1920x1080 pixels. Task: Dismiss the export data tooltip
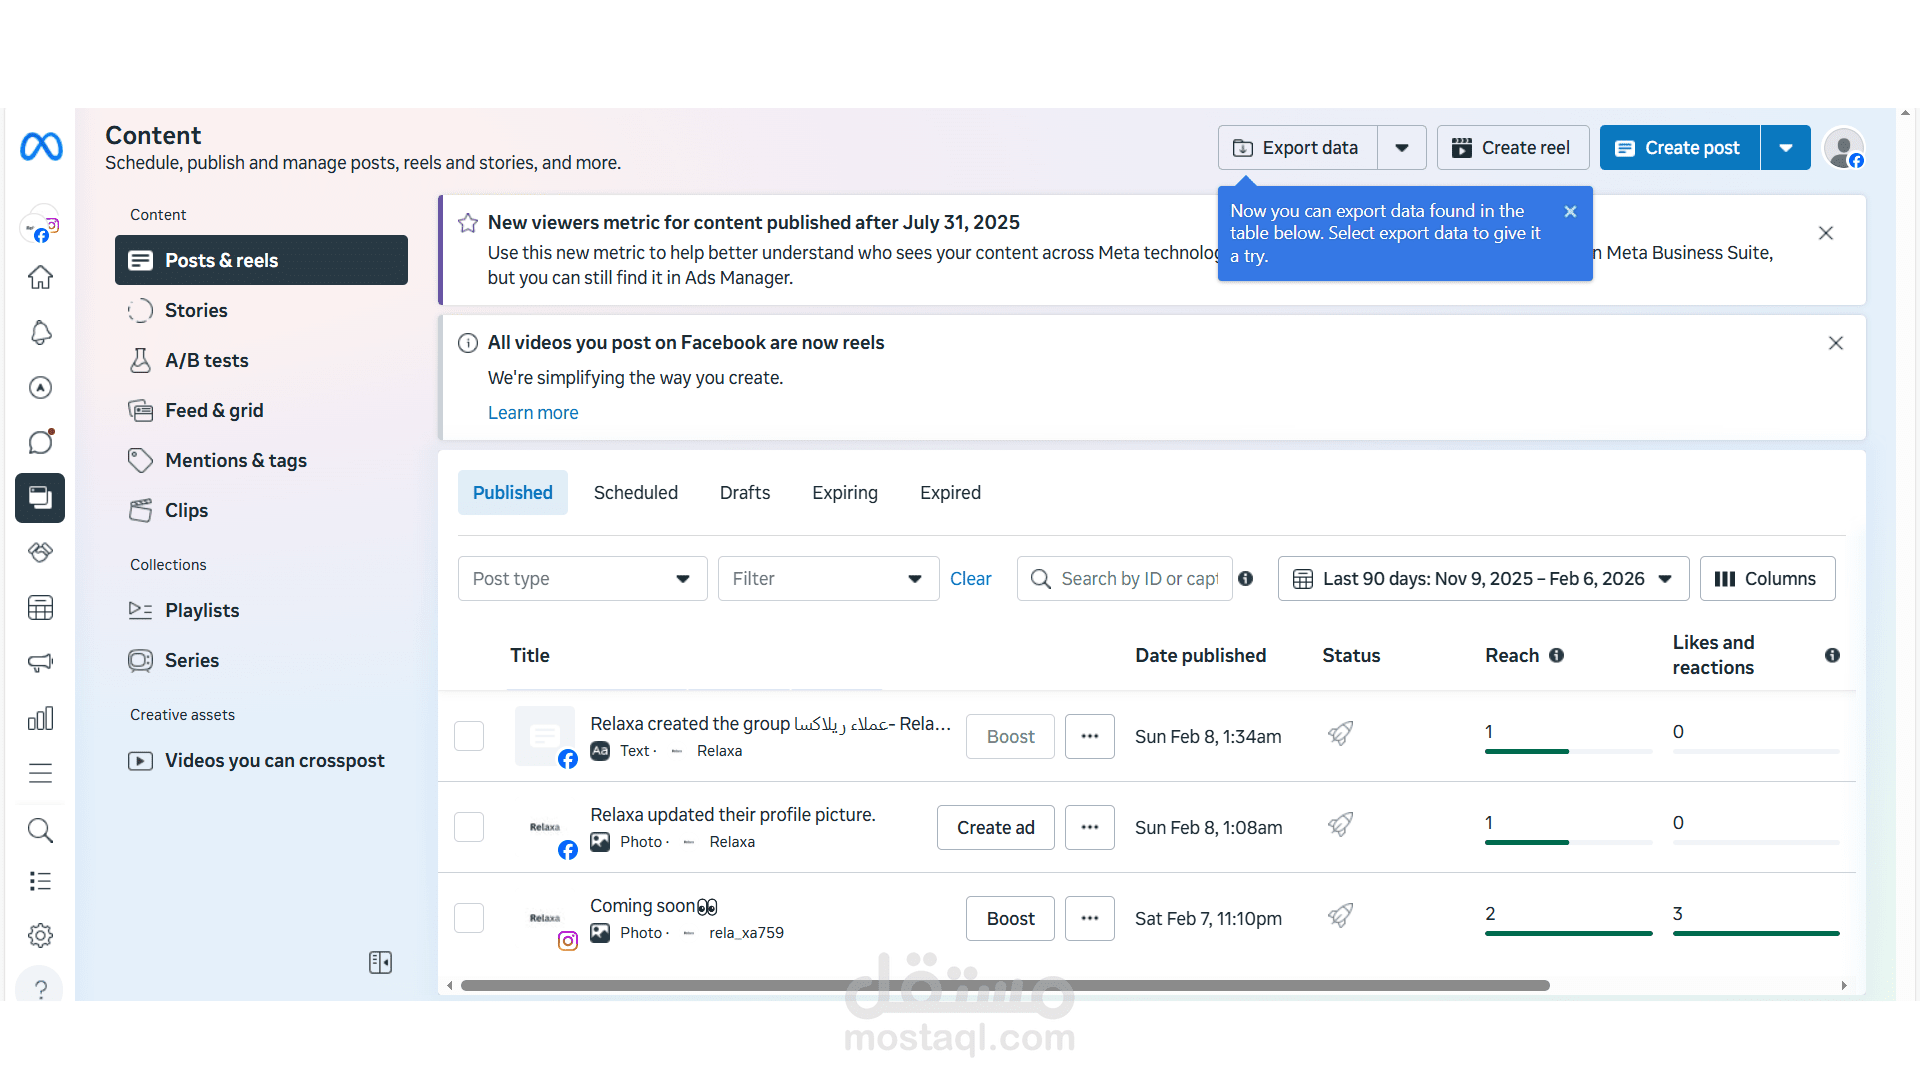tap(1570, 211)
